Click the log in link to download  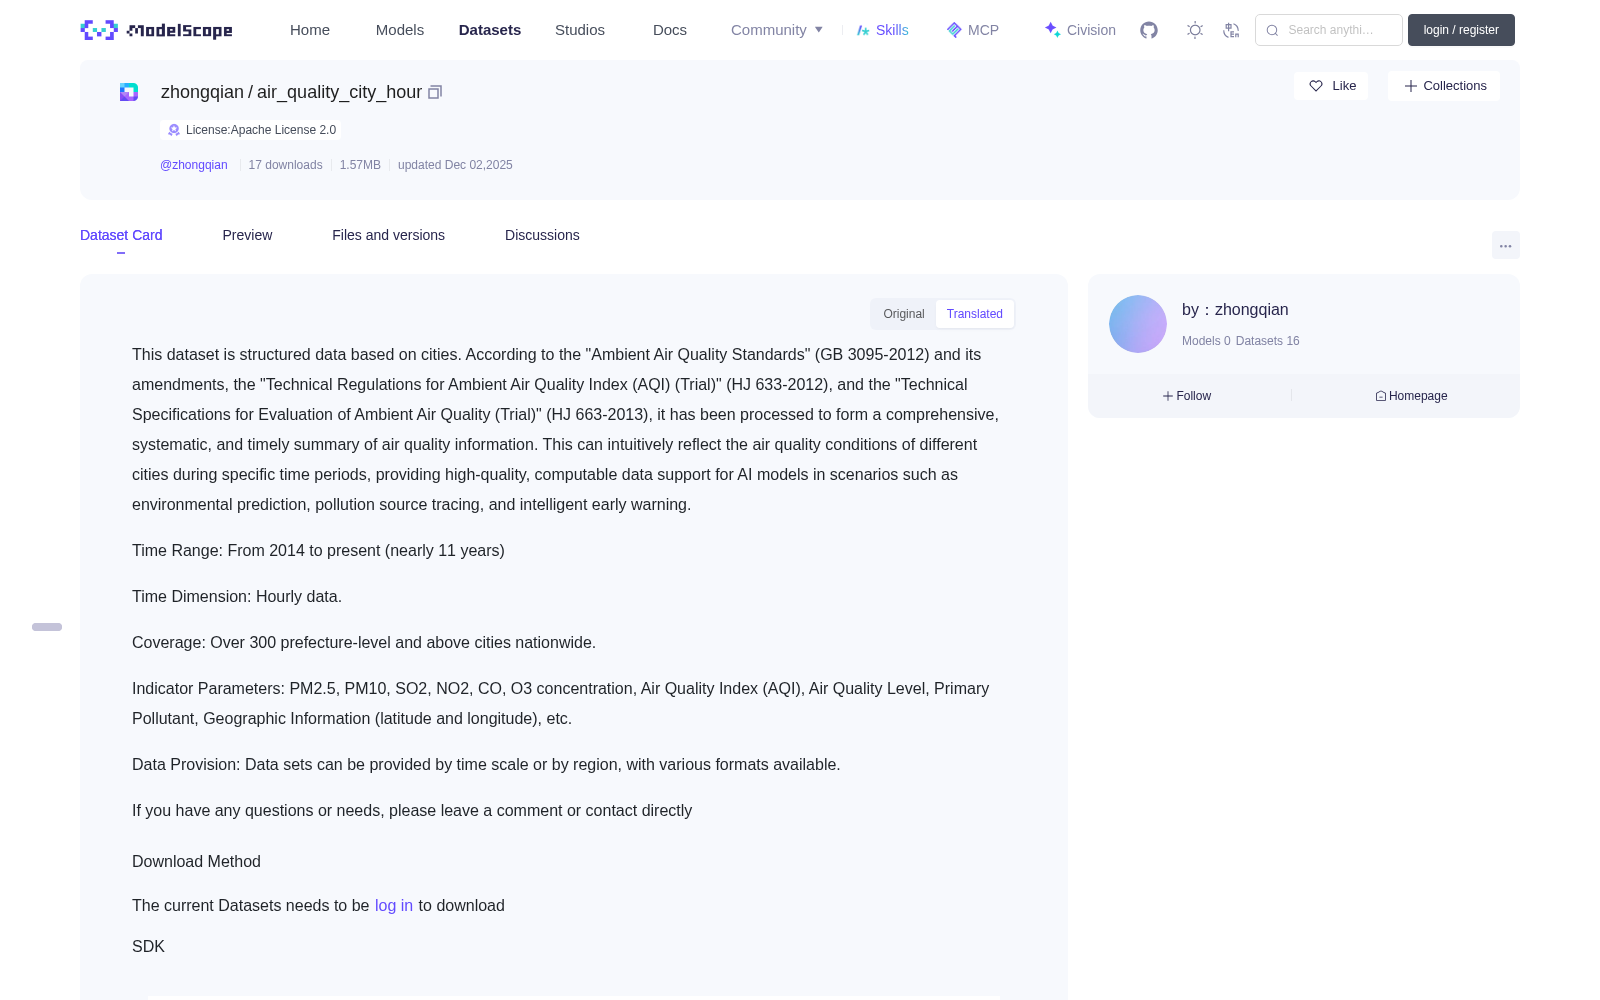point(394,906)
